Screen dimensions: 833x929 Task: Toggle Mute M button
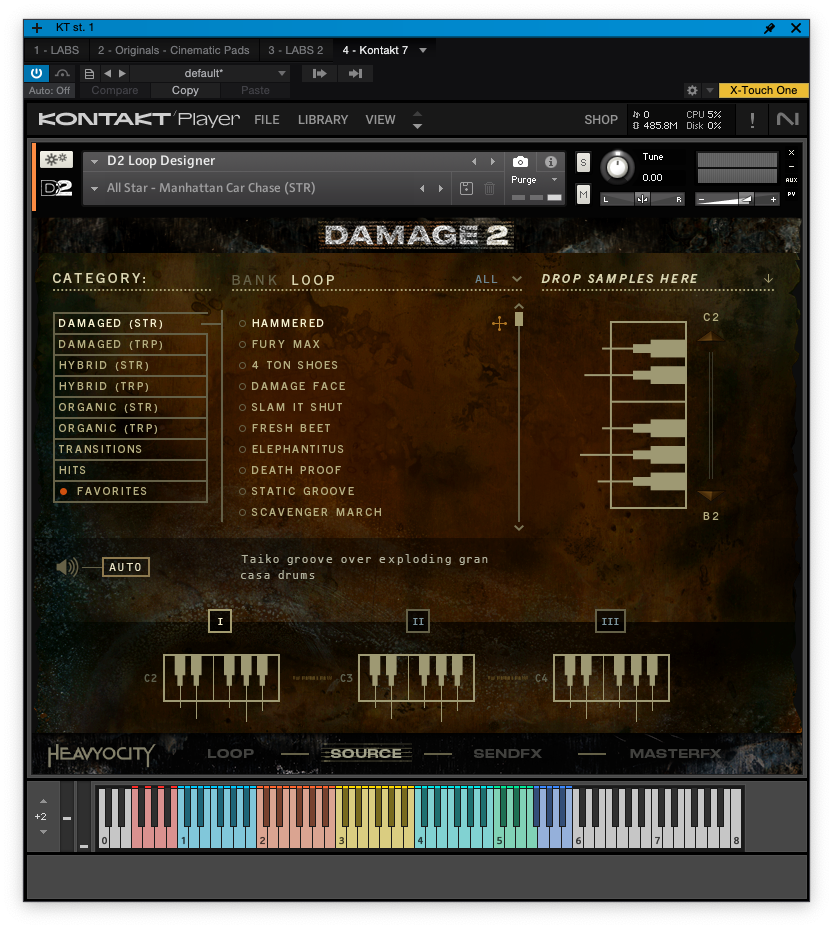coord(583,194)
